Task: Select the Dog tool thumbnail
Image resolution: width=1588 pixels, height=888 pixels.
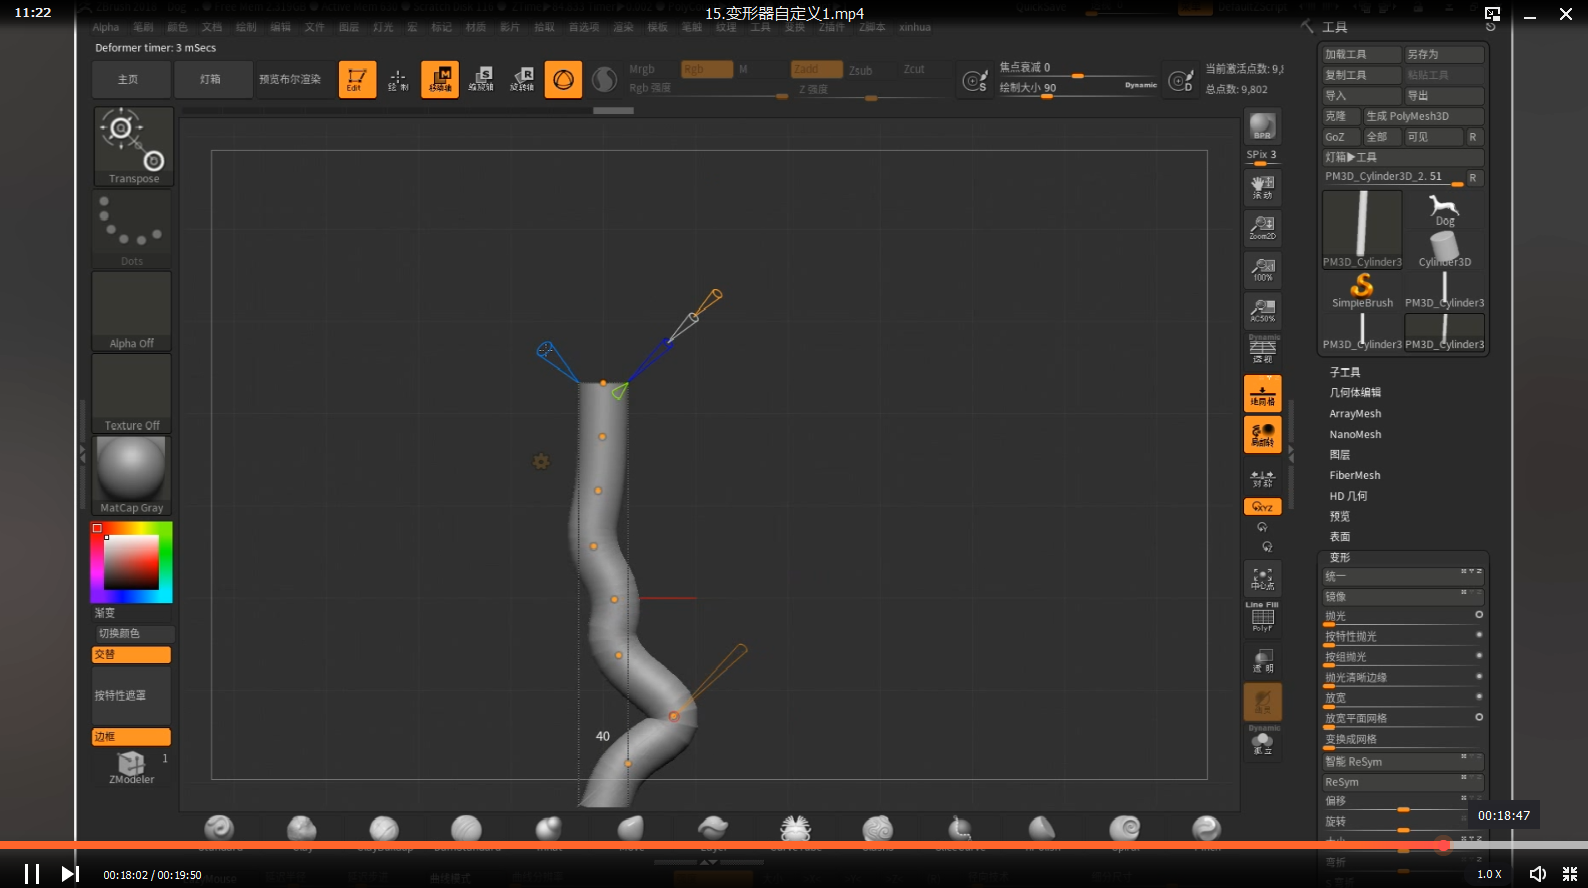Action: 1444,211
